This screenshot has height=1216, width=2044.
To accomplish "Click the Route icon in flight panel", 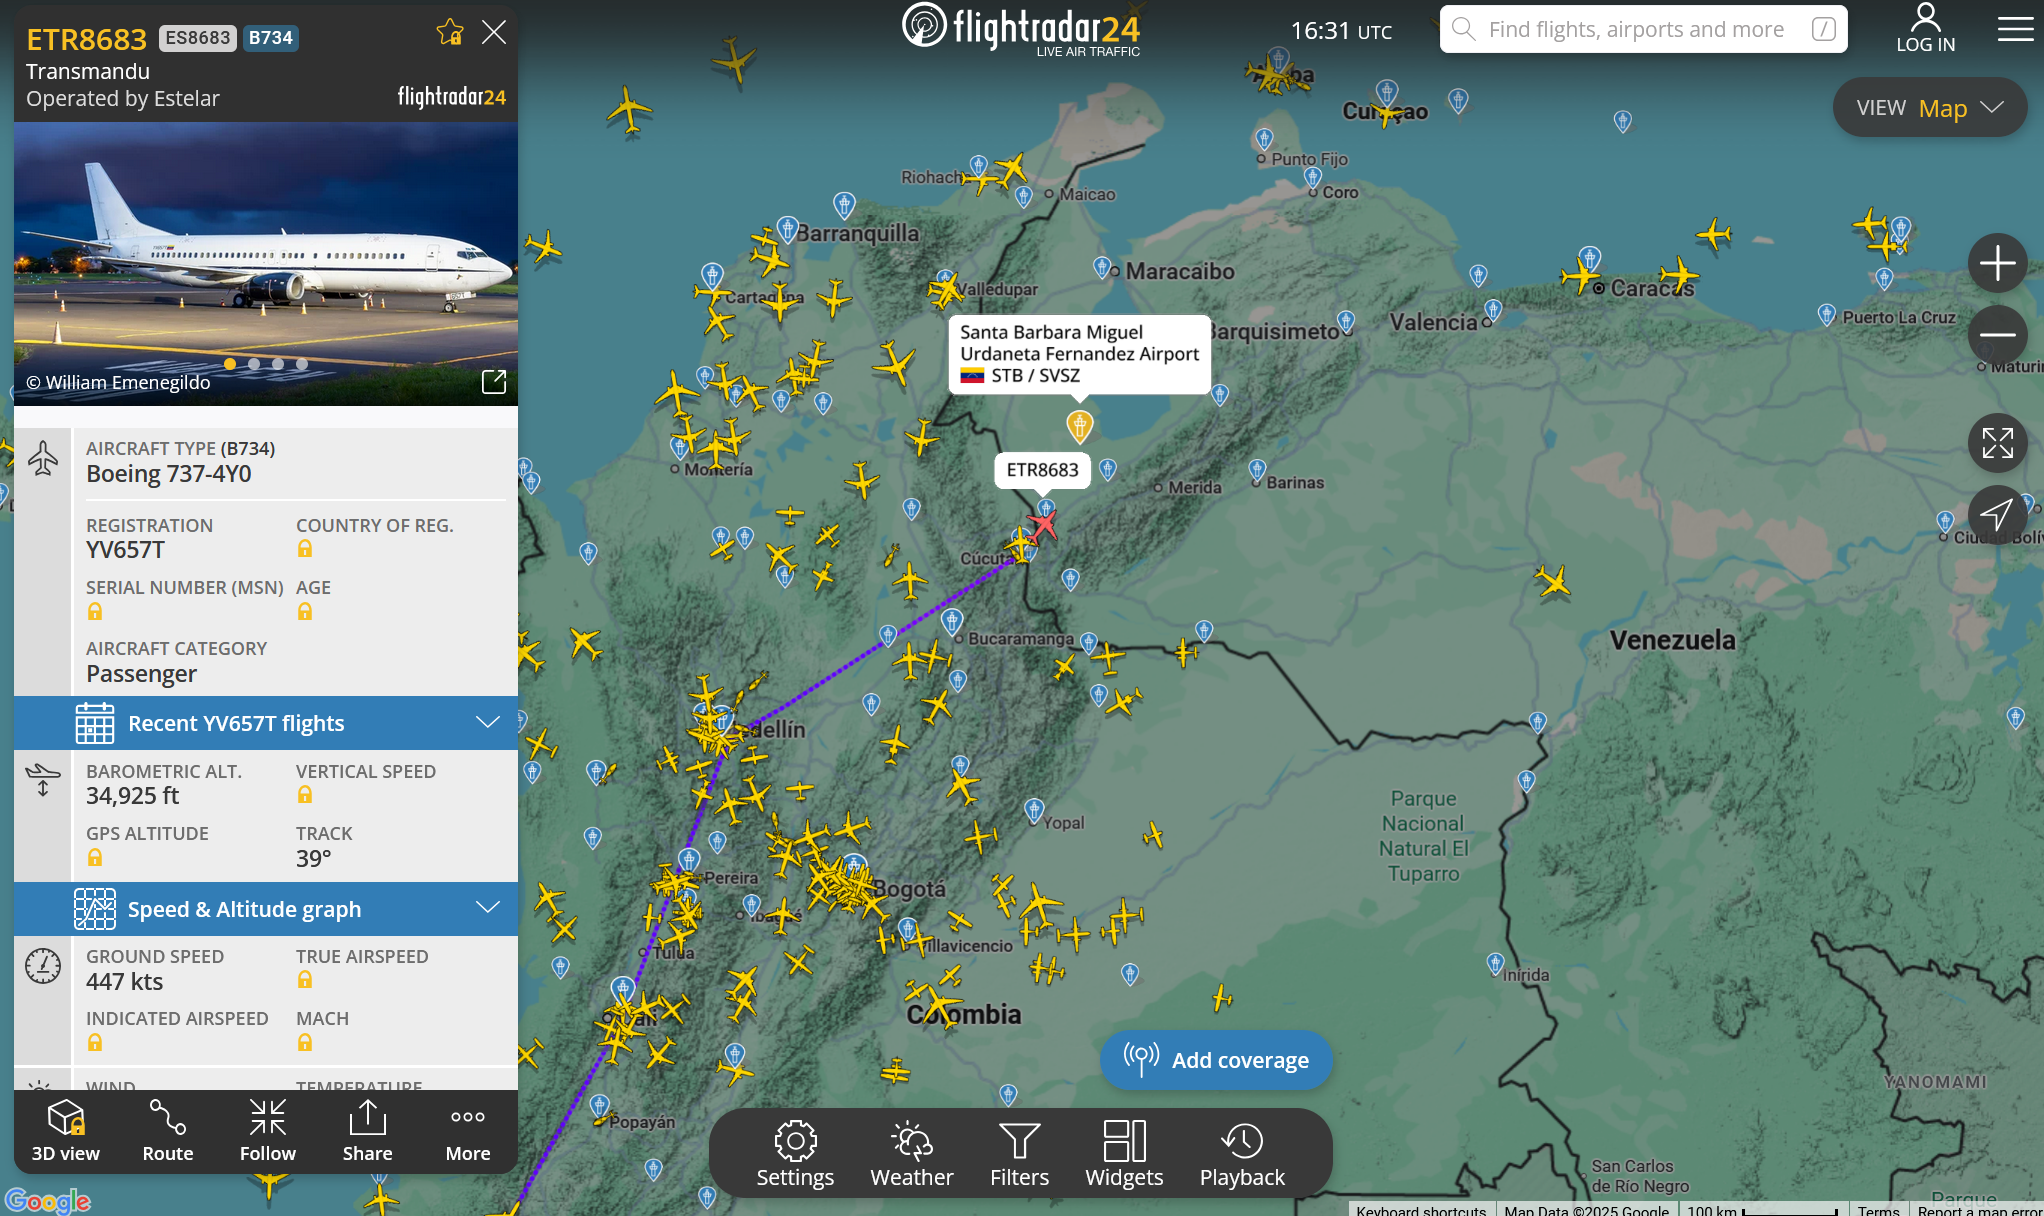I will (167, 1130).
